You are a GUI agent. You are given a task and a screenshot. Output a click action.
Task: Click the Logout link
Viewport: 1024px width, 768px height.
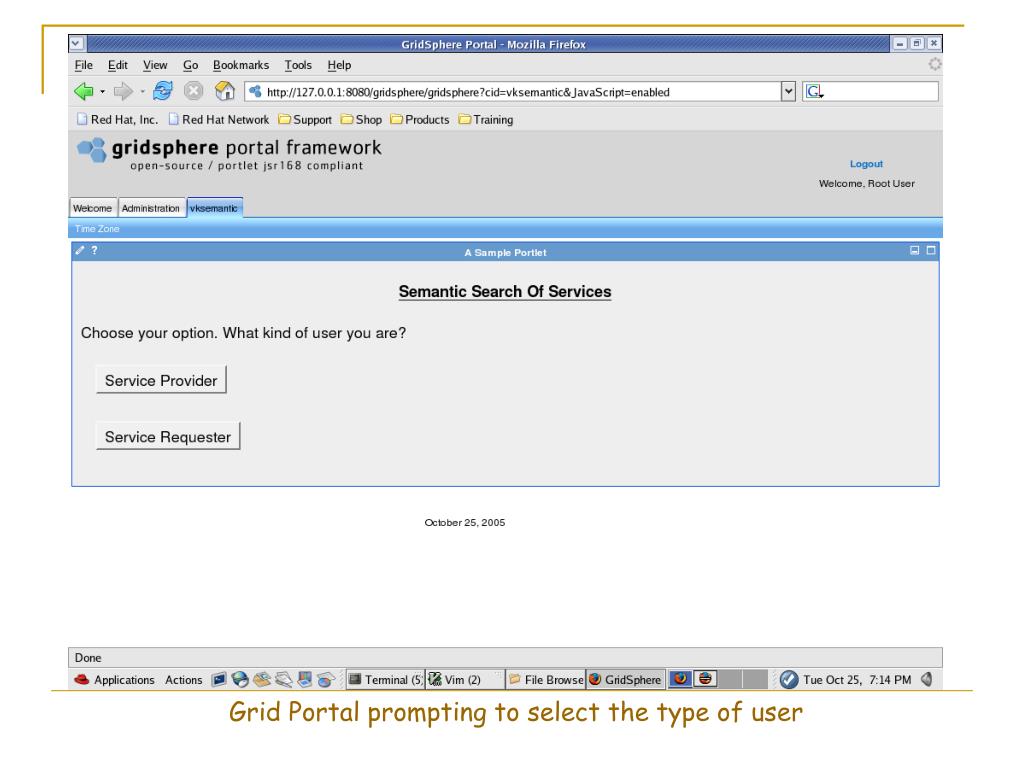(866, 164)
